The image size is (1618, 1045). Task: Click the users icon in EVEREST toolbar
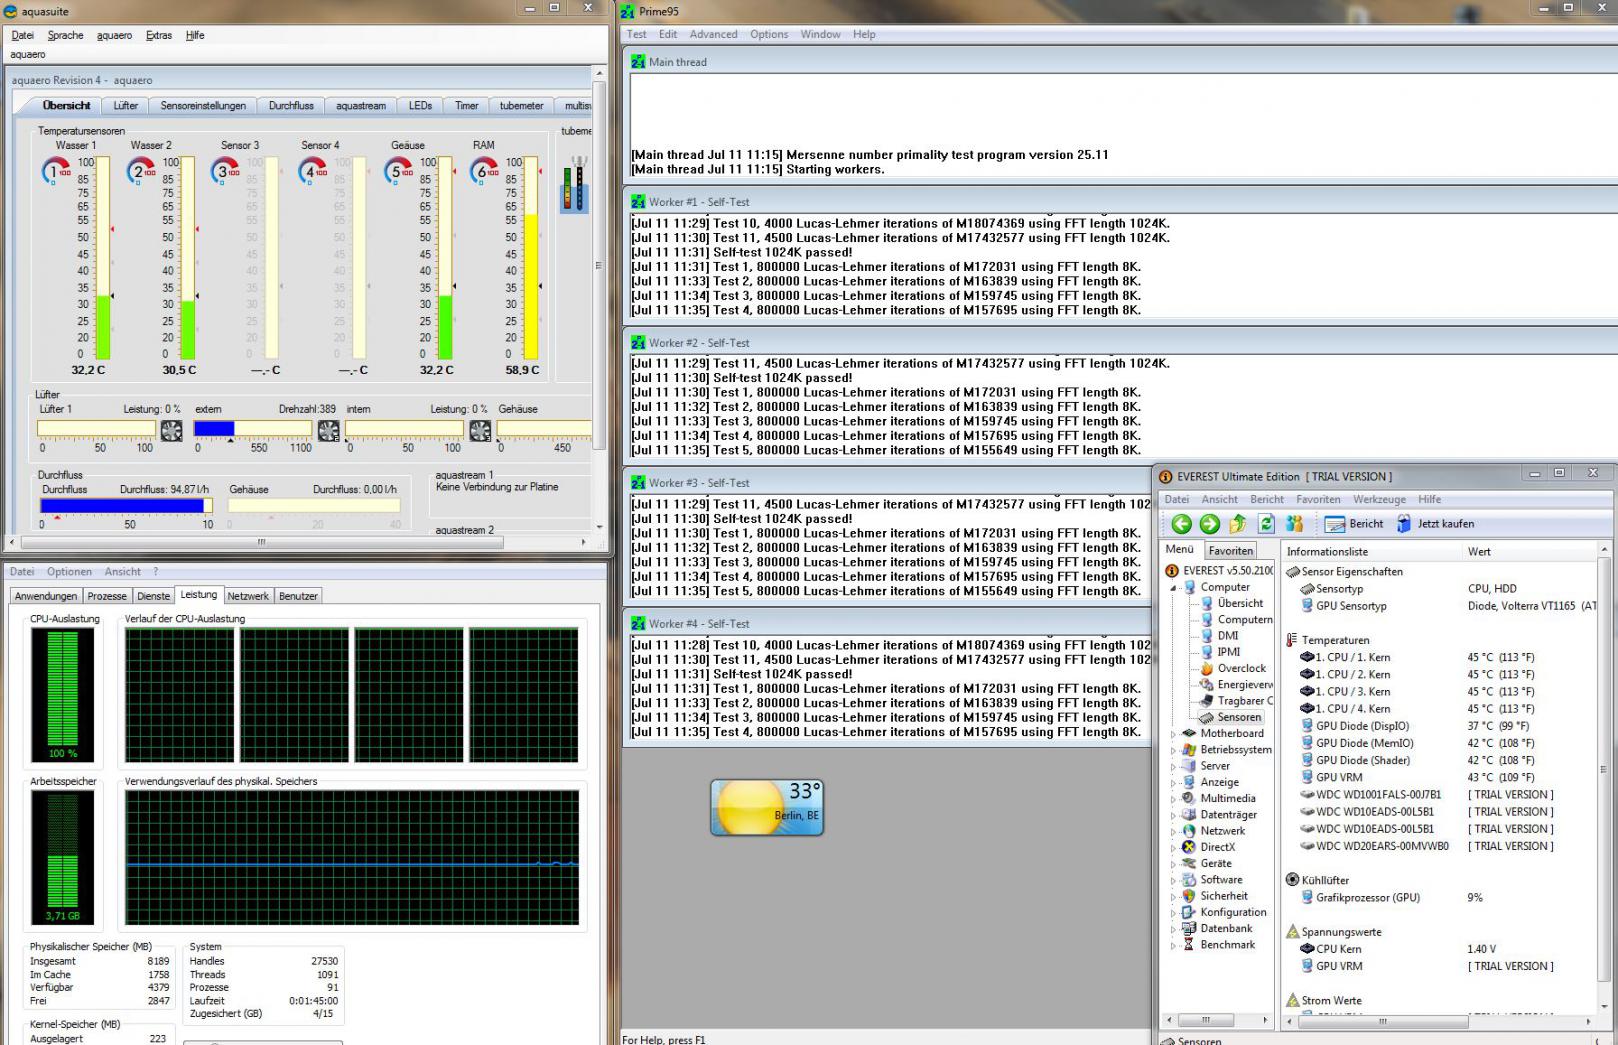click(x=1295, y=524)
